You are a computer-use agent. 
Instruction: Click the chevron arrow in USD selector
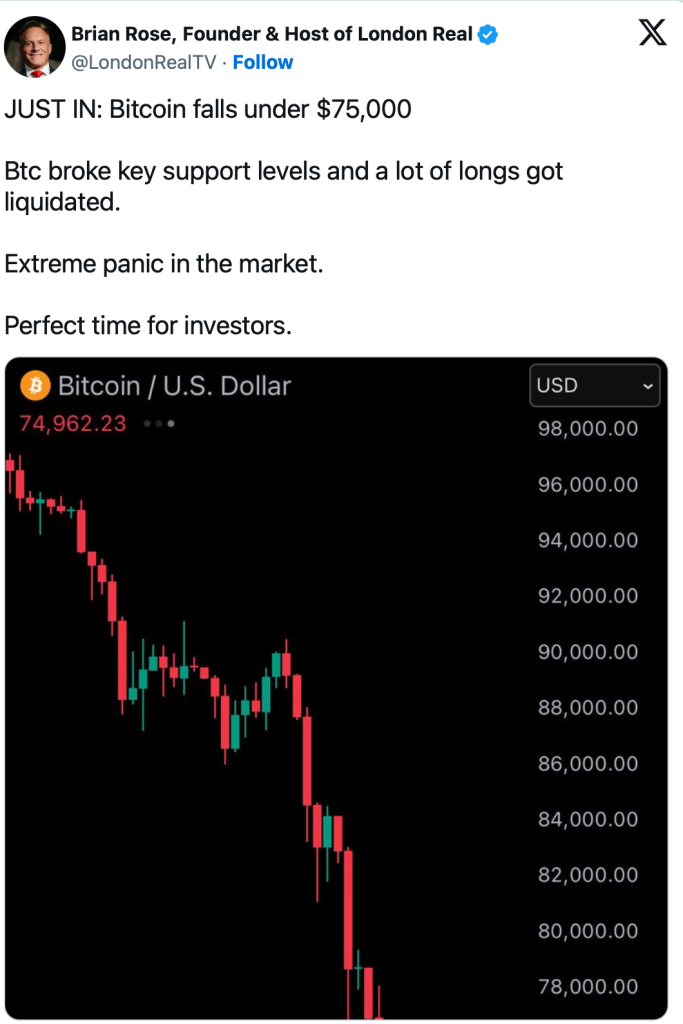click(647, 386)
